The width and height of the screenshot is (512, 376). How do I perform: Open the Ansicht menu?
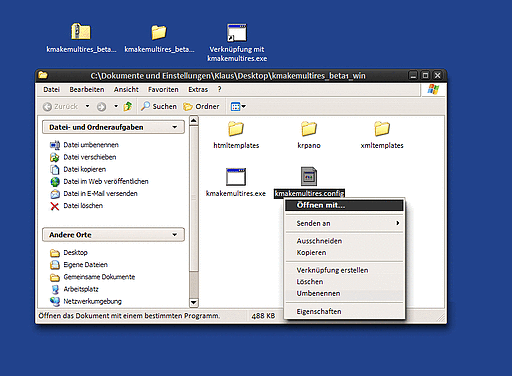tap(126, 89)
